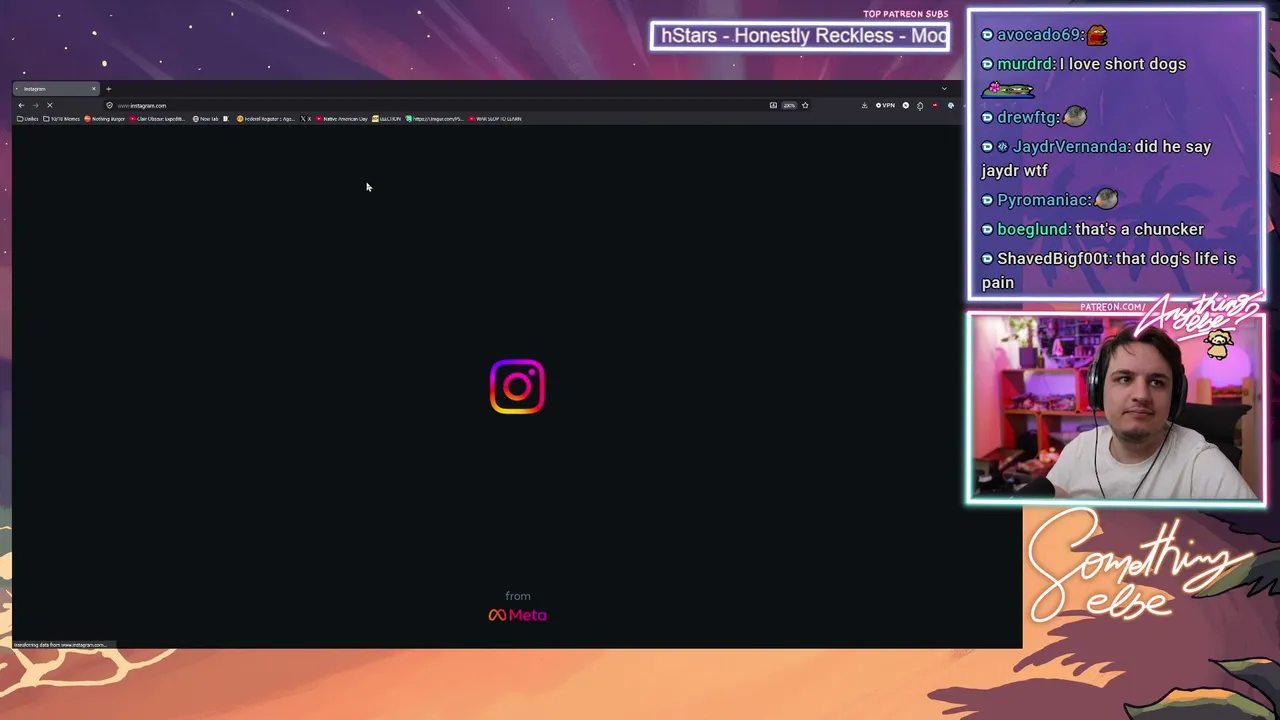Open the WAR SLOP TO LEARN bookmark
The image size is (1280, 720).
[x=496, y=119]
